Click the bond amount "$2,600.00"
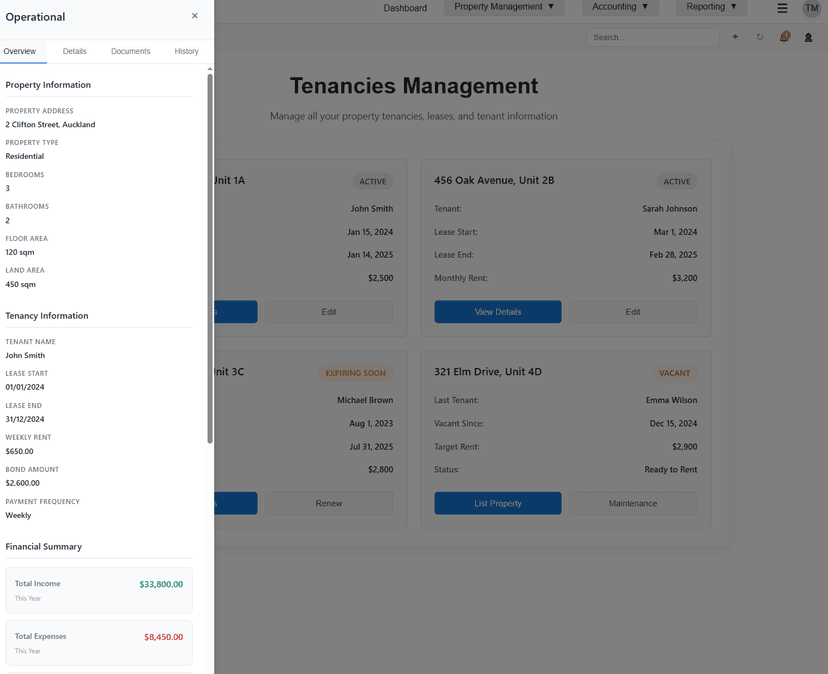Screen dimensions: 828x674 tap(23, 483)
